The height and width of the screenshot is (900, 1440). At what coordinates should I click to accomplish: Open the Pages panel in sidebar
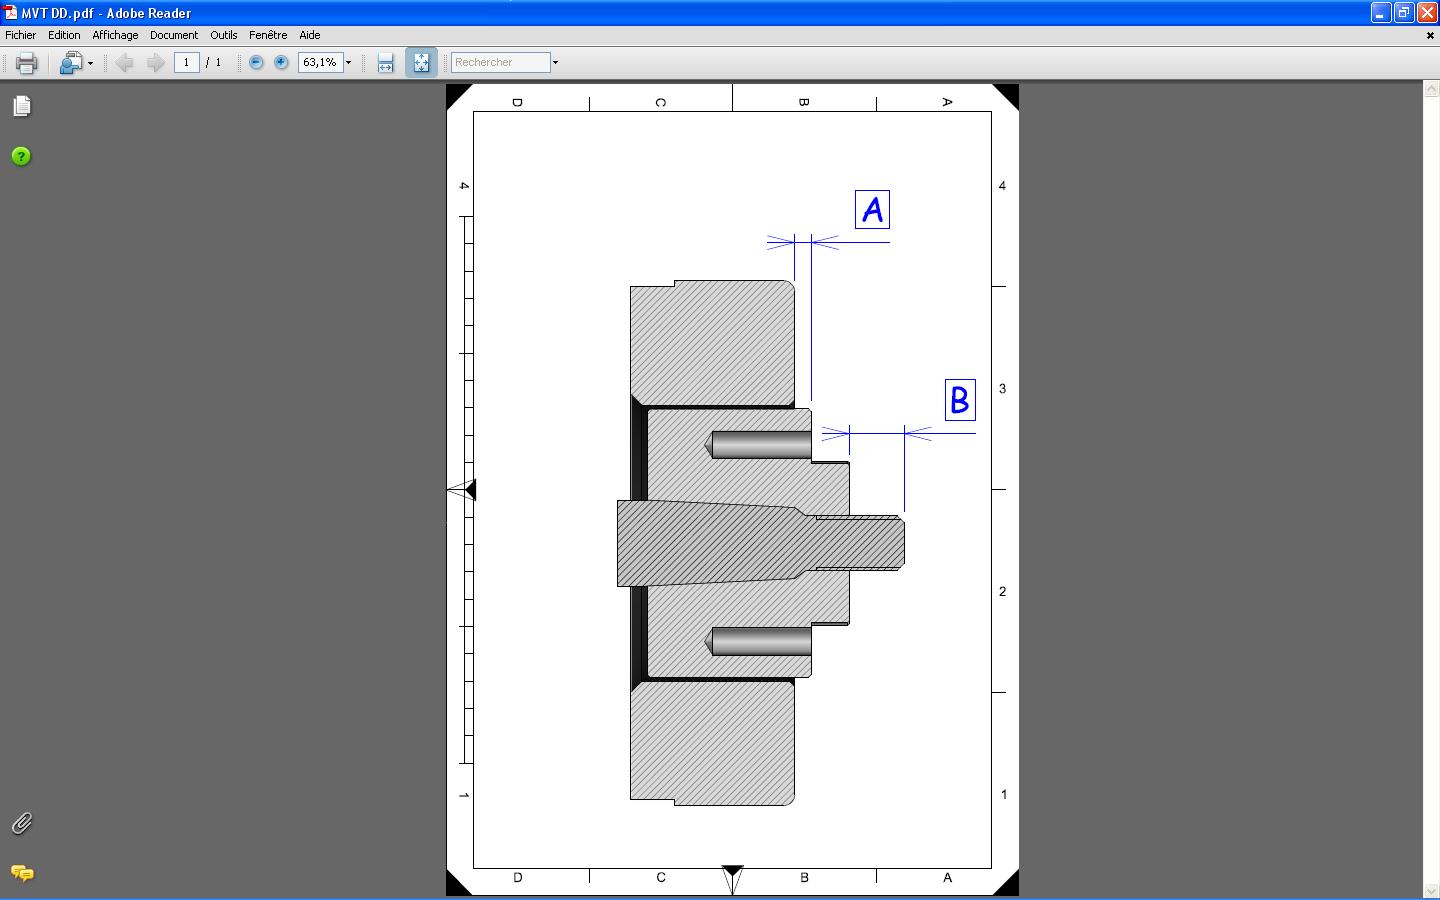click(22, 106)
